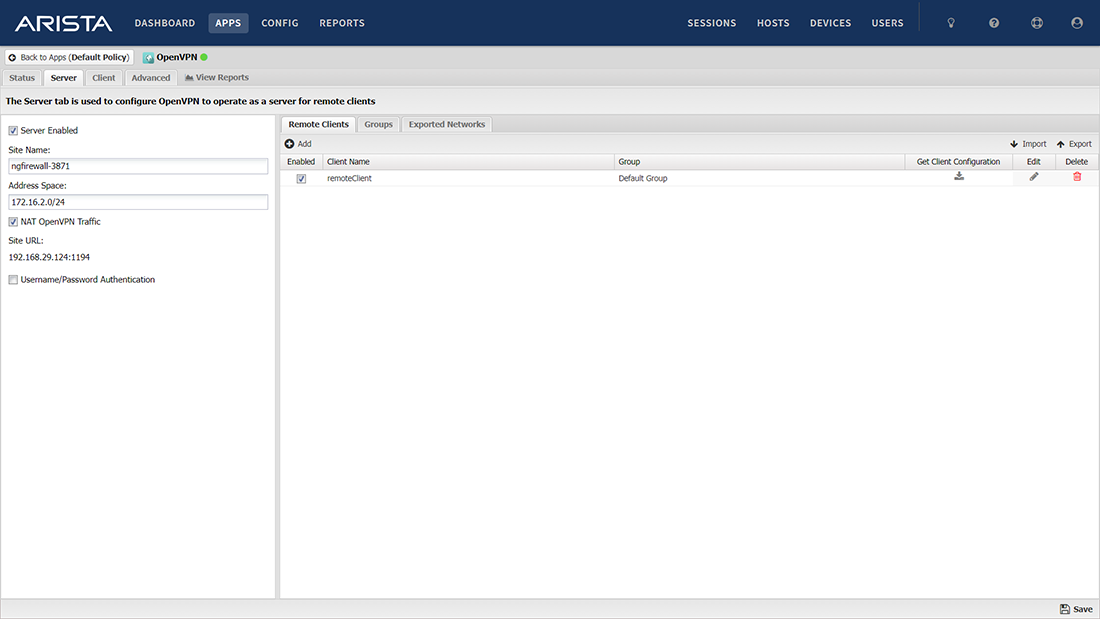Open the Devices page
This screenshot has width=1100, height=619.
(830, 23)
